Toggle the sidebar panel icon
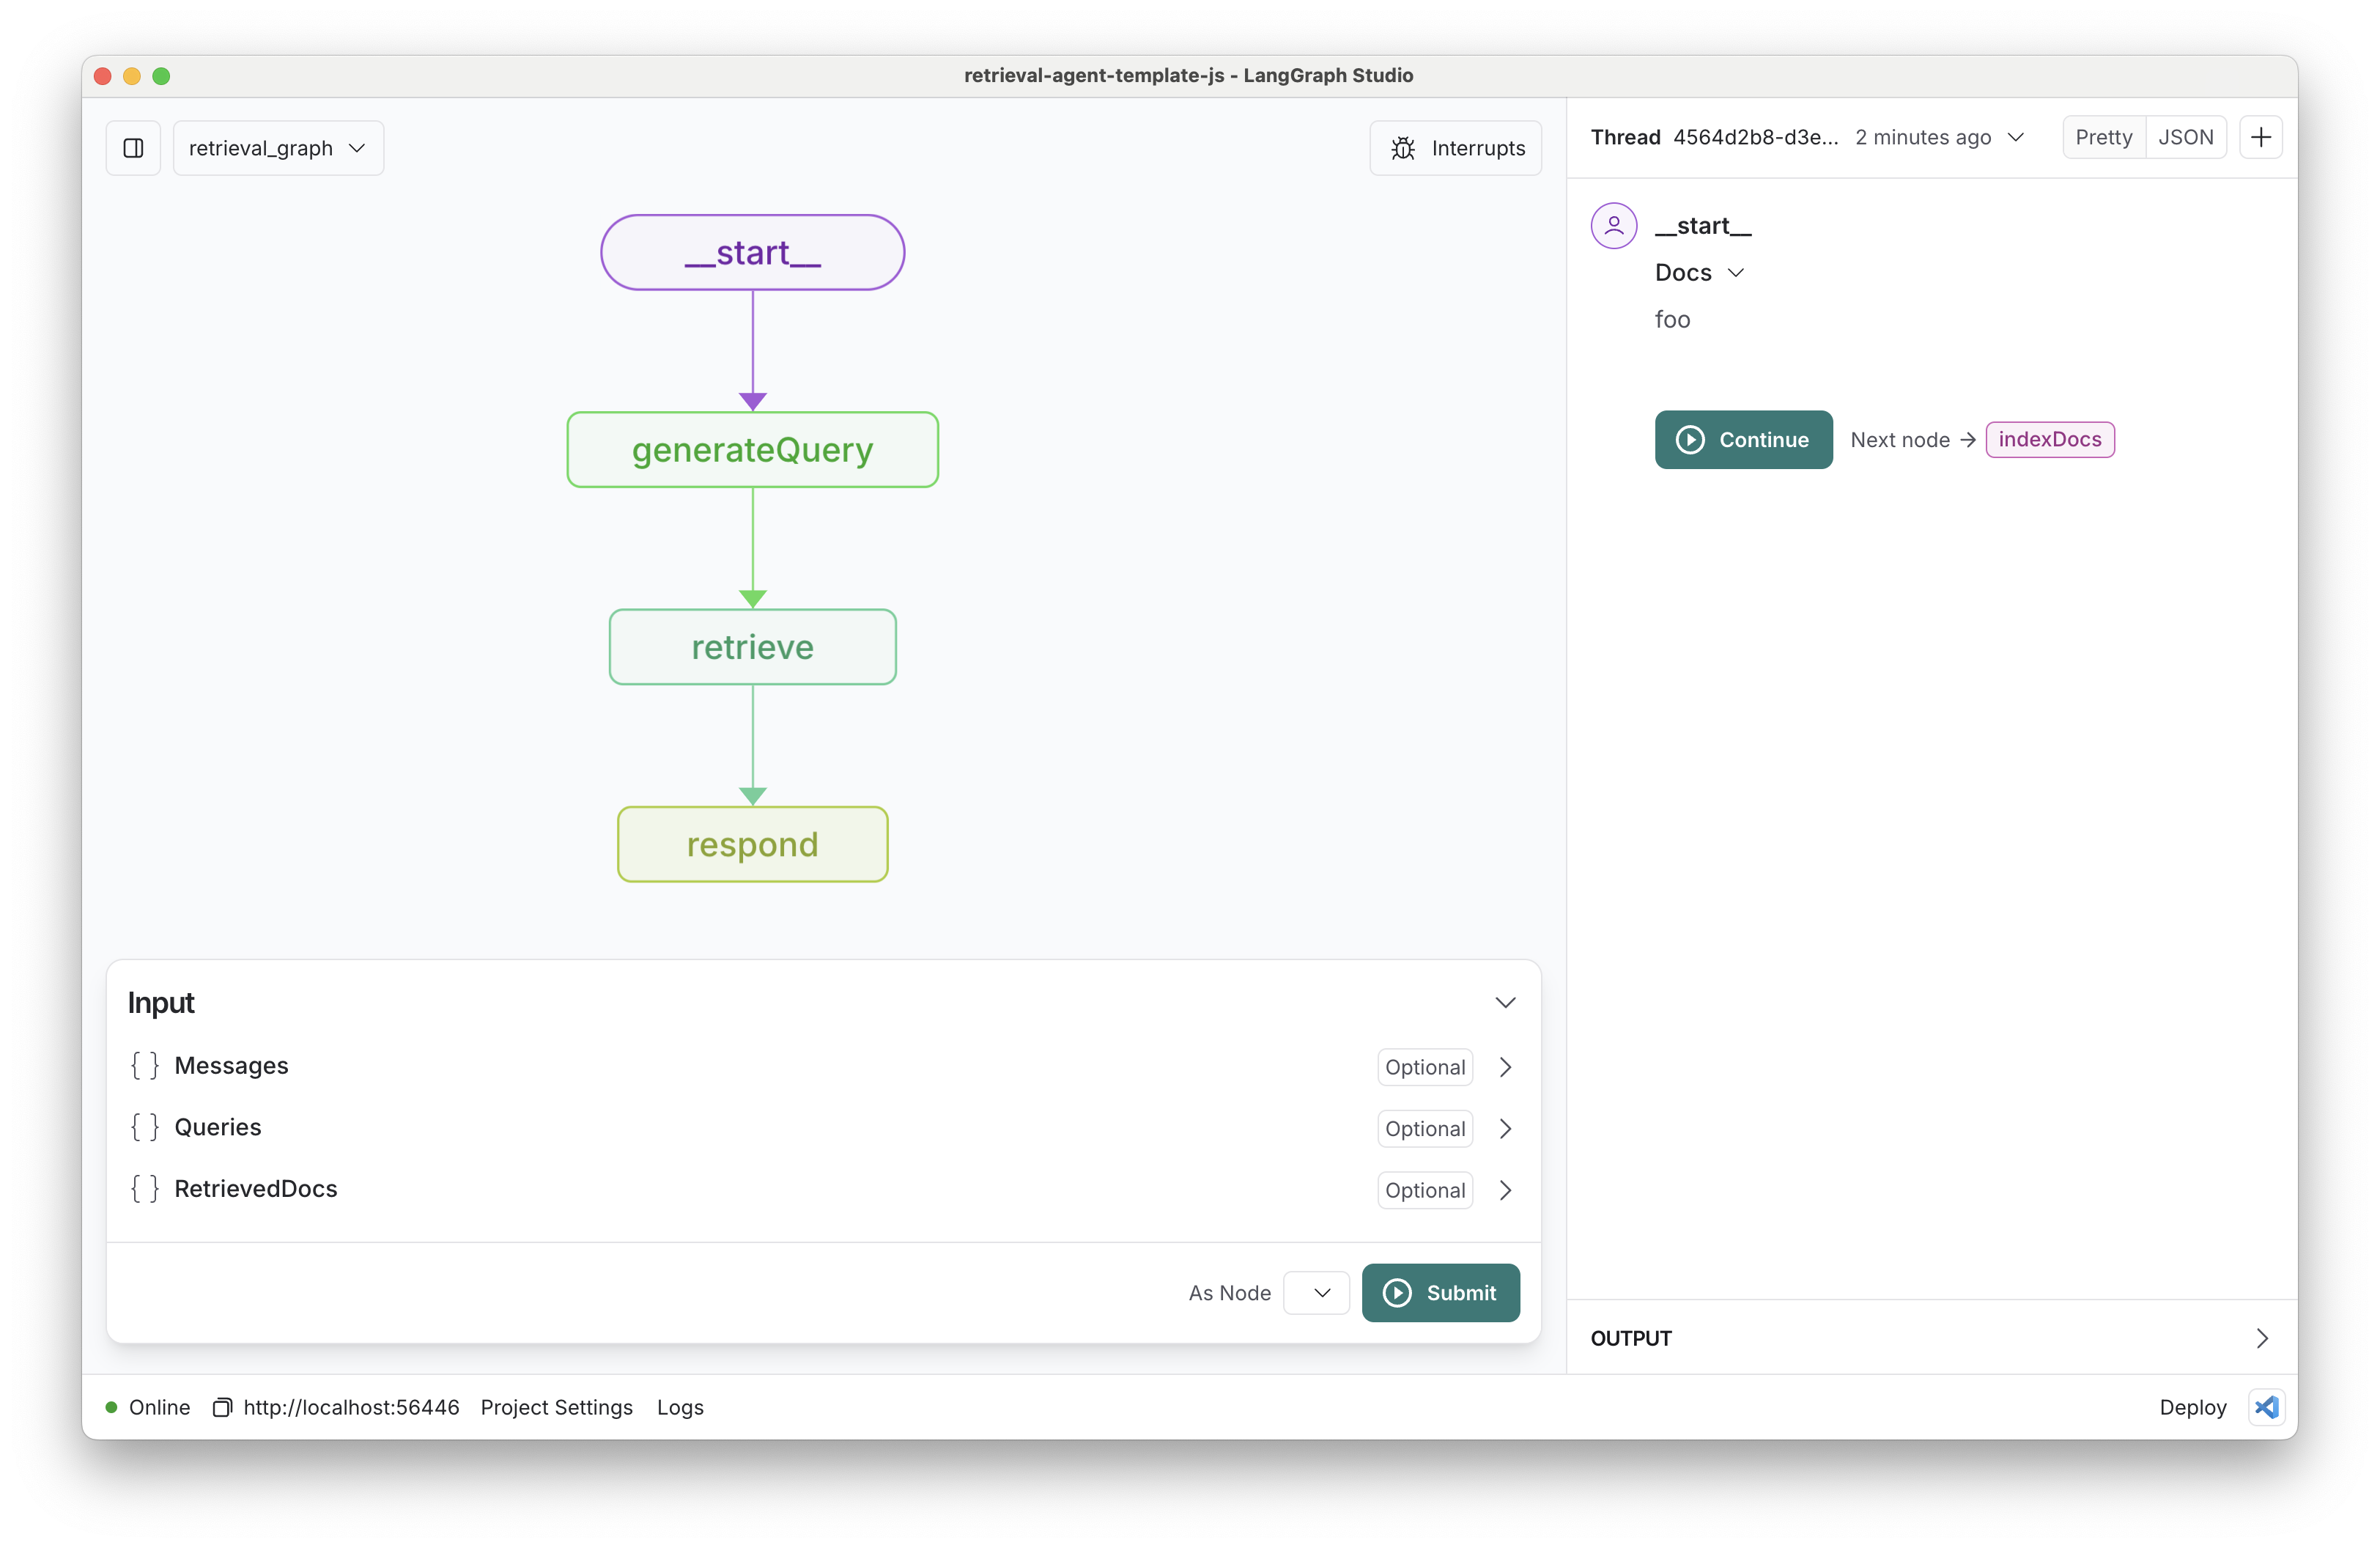The image size is (2380, 1548). (133, 148)
